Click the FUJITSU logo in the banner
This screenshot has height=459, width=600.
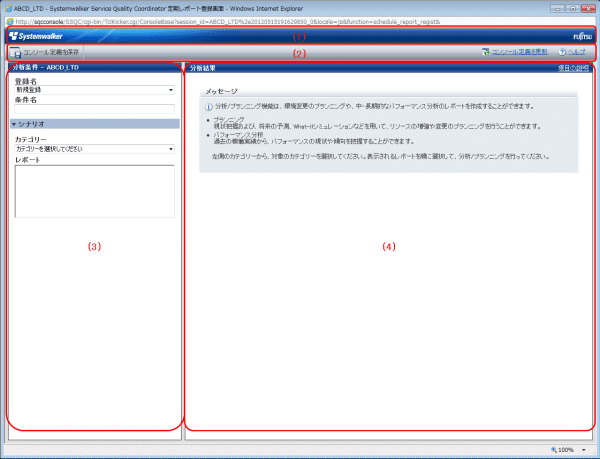click(581, 36)
